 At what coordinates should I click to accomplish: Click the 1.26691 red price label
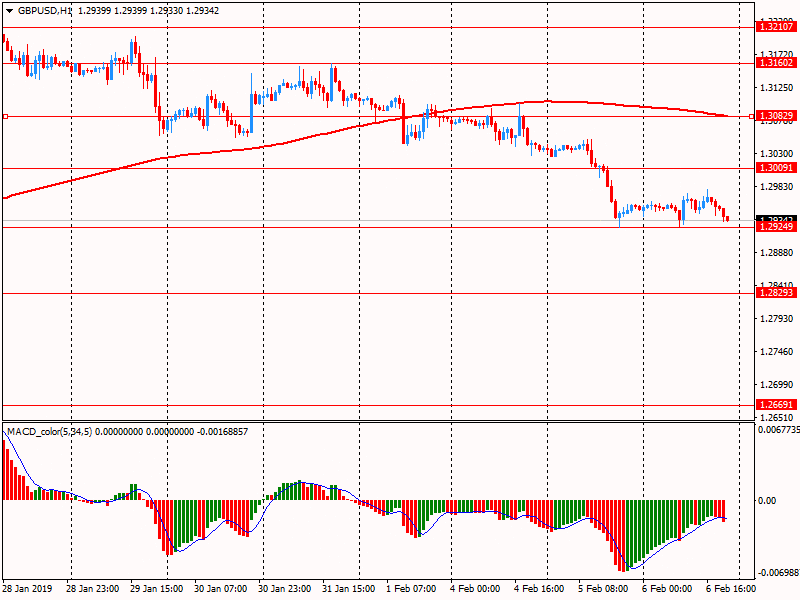(776, 405)
